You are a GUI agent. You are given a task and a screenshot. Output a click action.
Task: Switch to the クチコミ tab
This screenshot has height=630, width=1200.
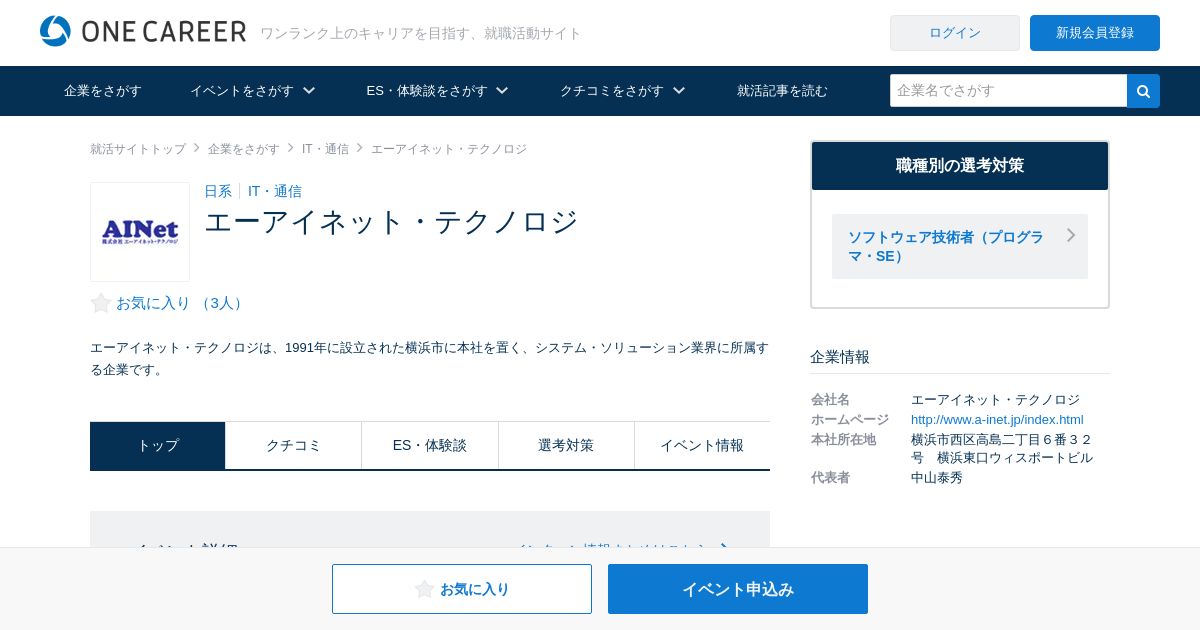(294, 445)
